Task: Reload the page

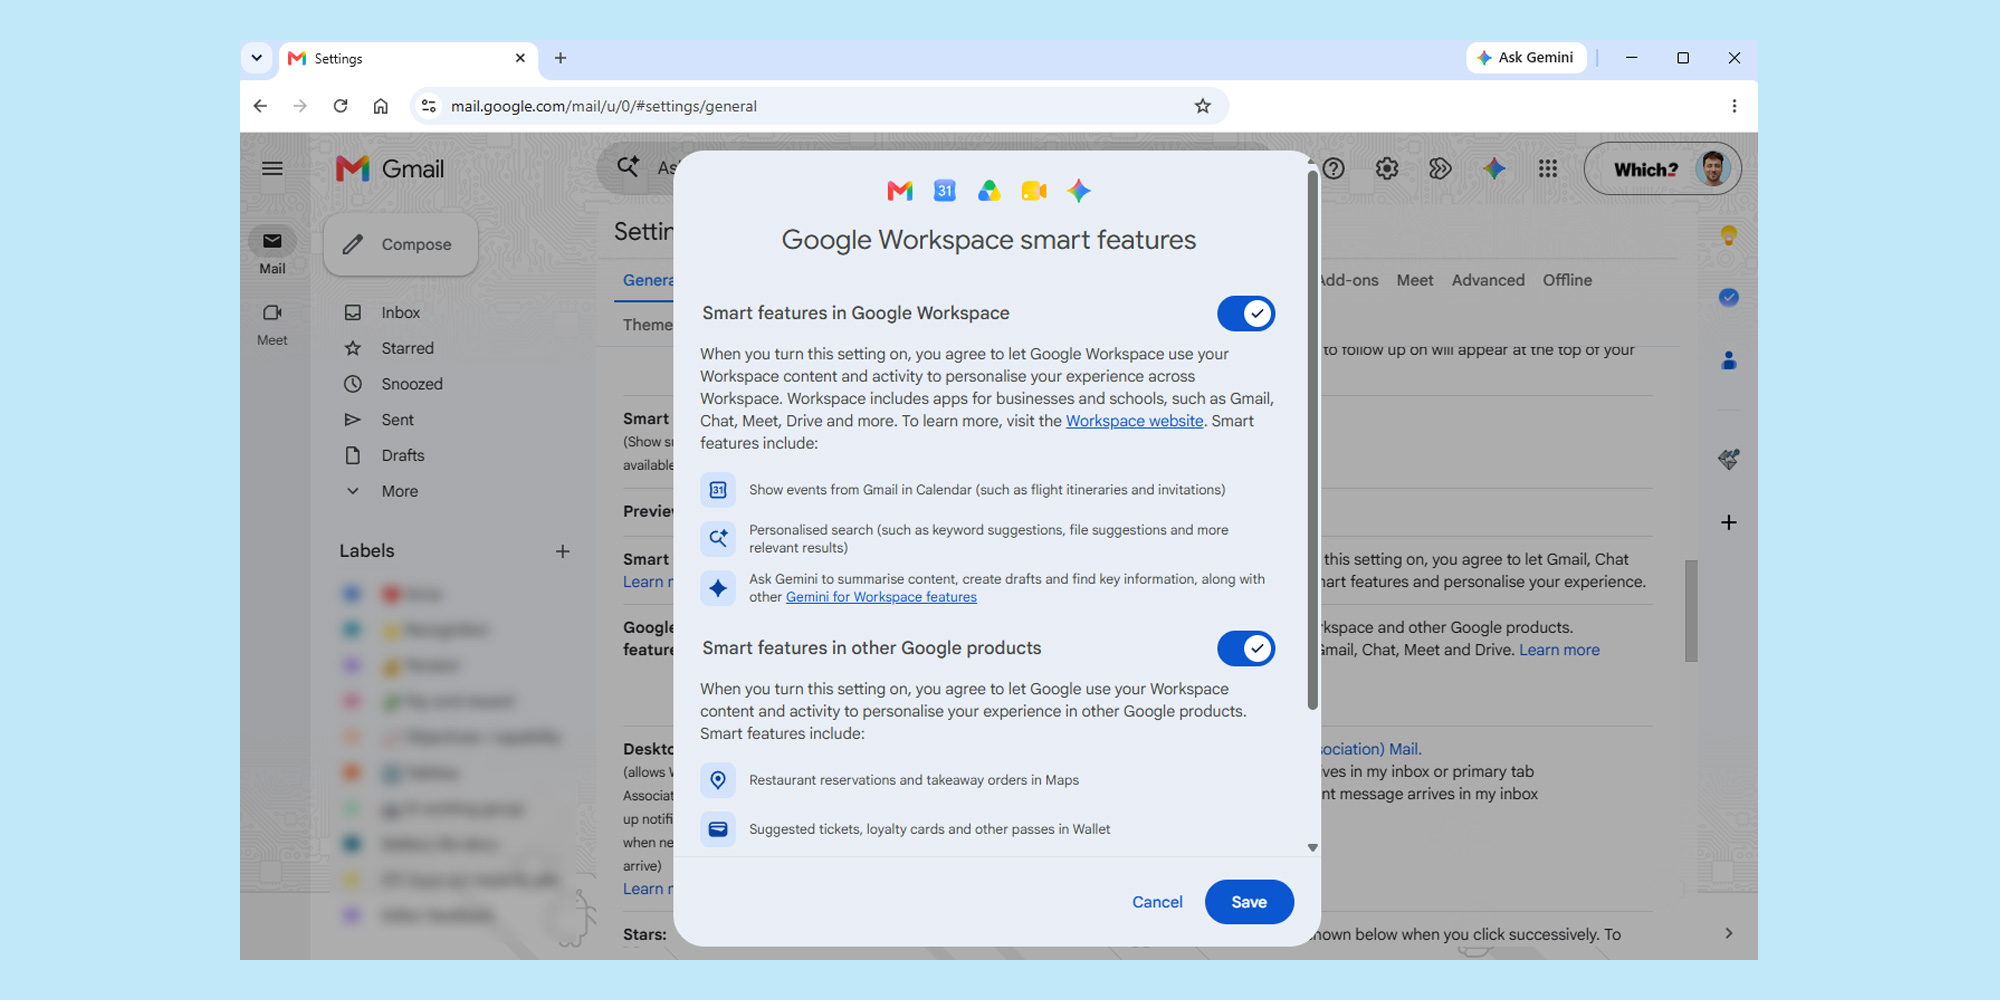Action: [x=341, y=106]
